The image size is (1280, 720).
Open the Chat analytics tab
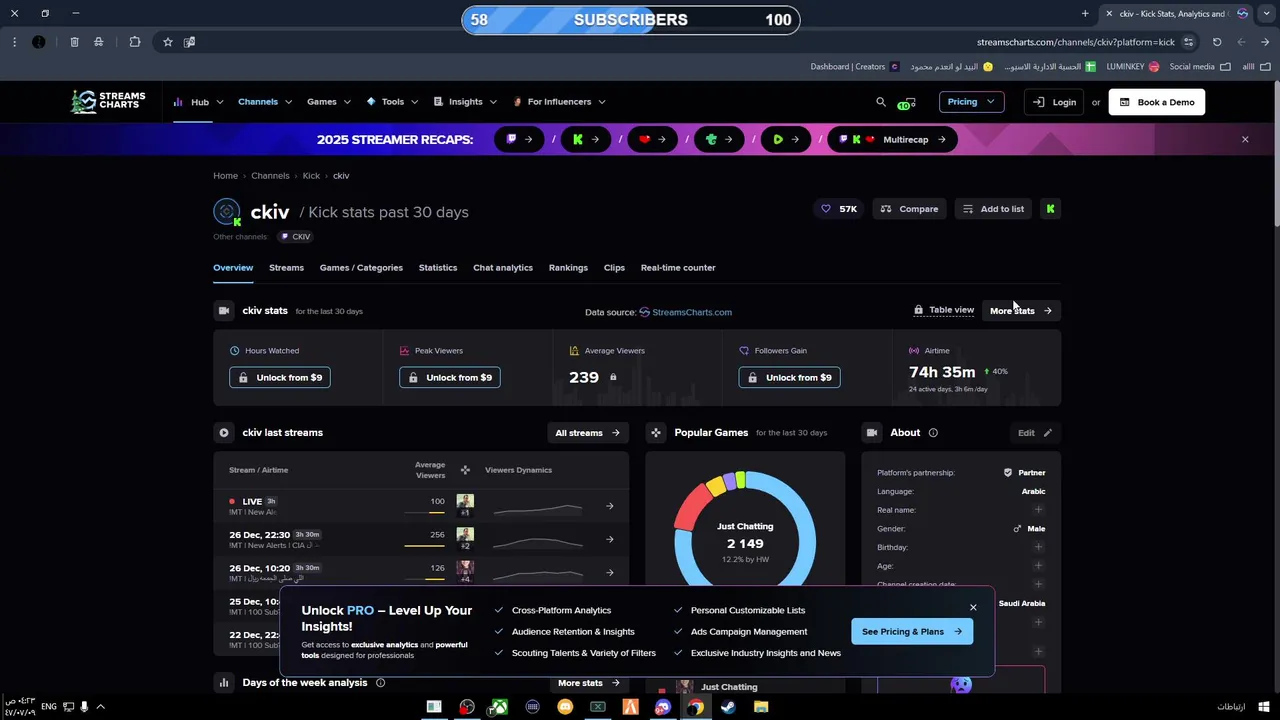[x=503, y=268]
